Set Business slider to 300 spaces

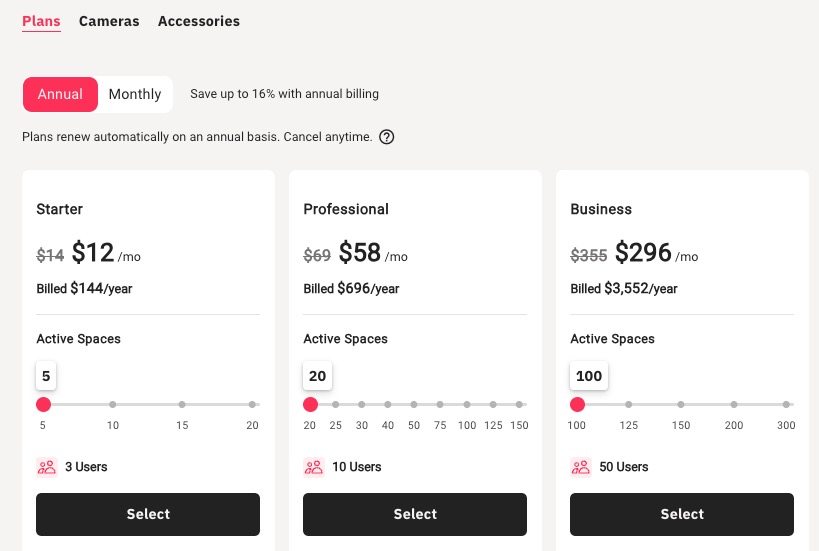click(786, 405)
